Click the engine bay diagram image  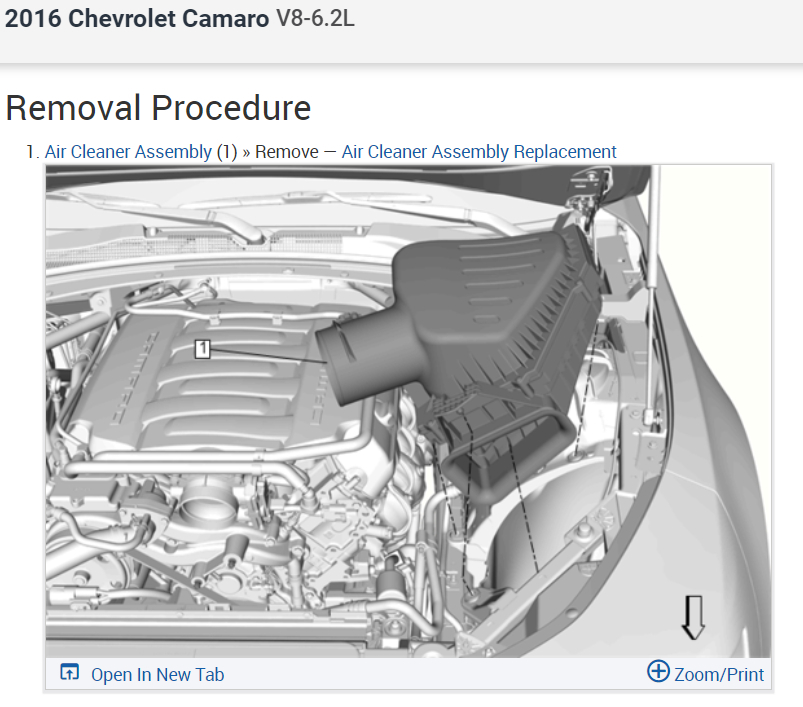tap(408, 411)
